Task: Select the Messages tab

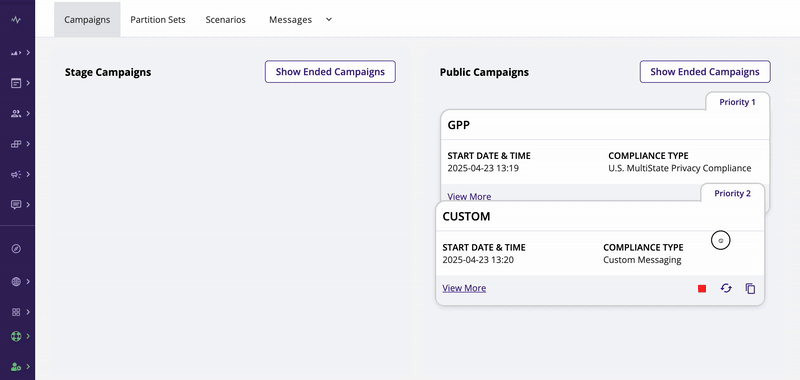Action: 290,20
